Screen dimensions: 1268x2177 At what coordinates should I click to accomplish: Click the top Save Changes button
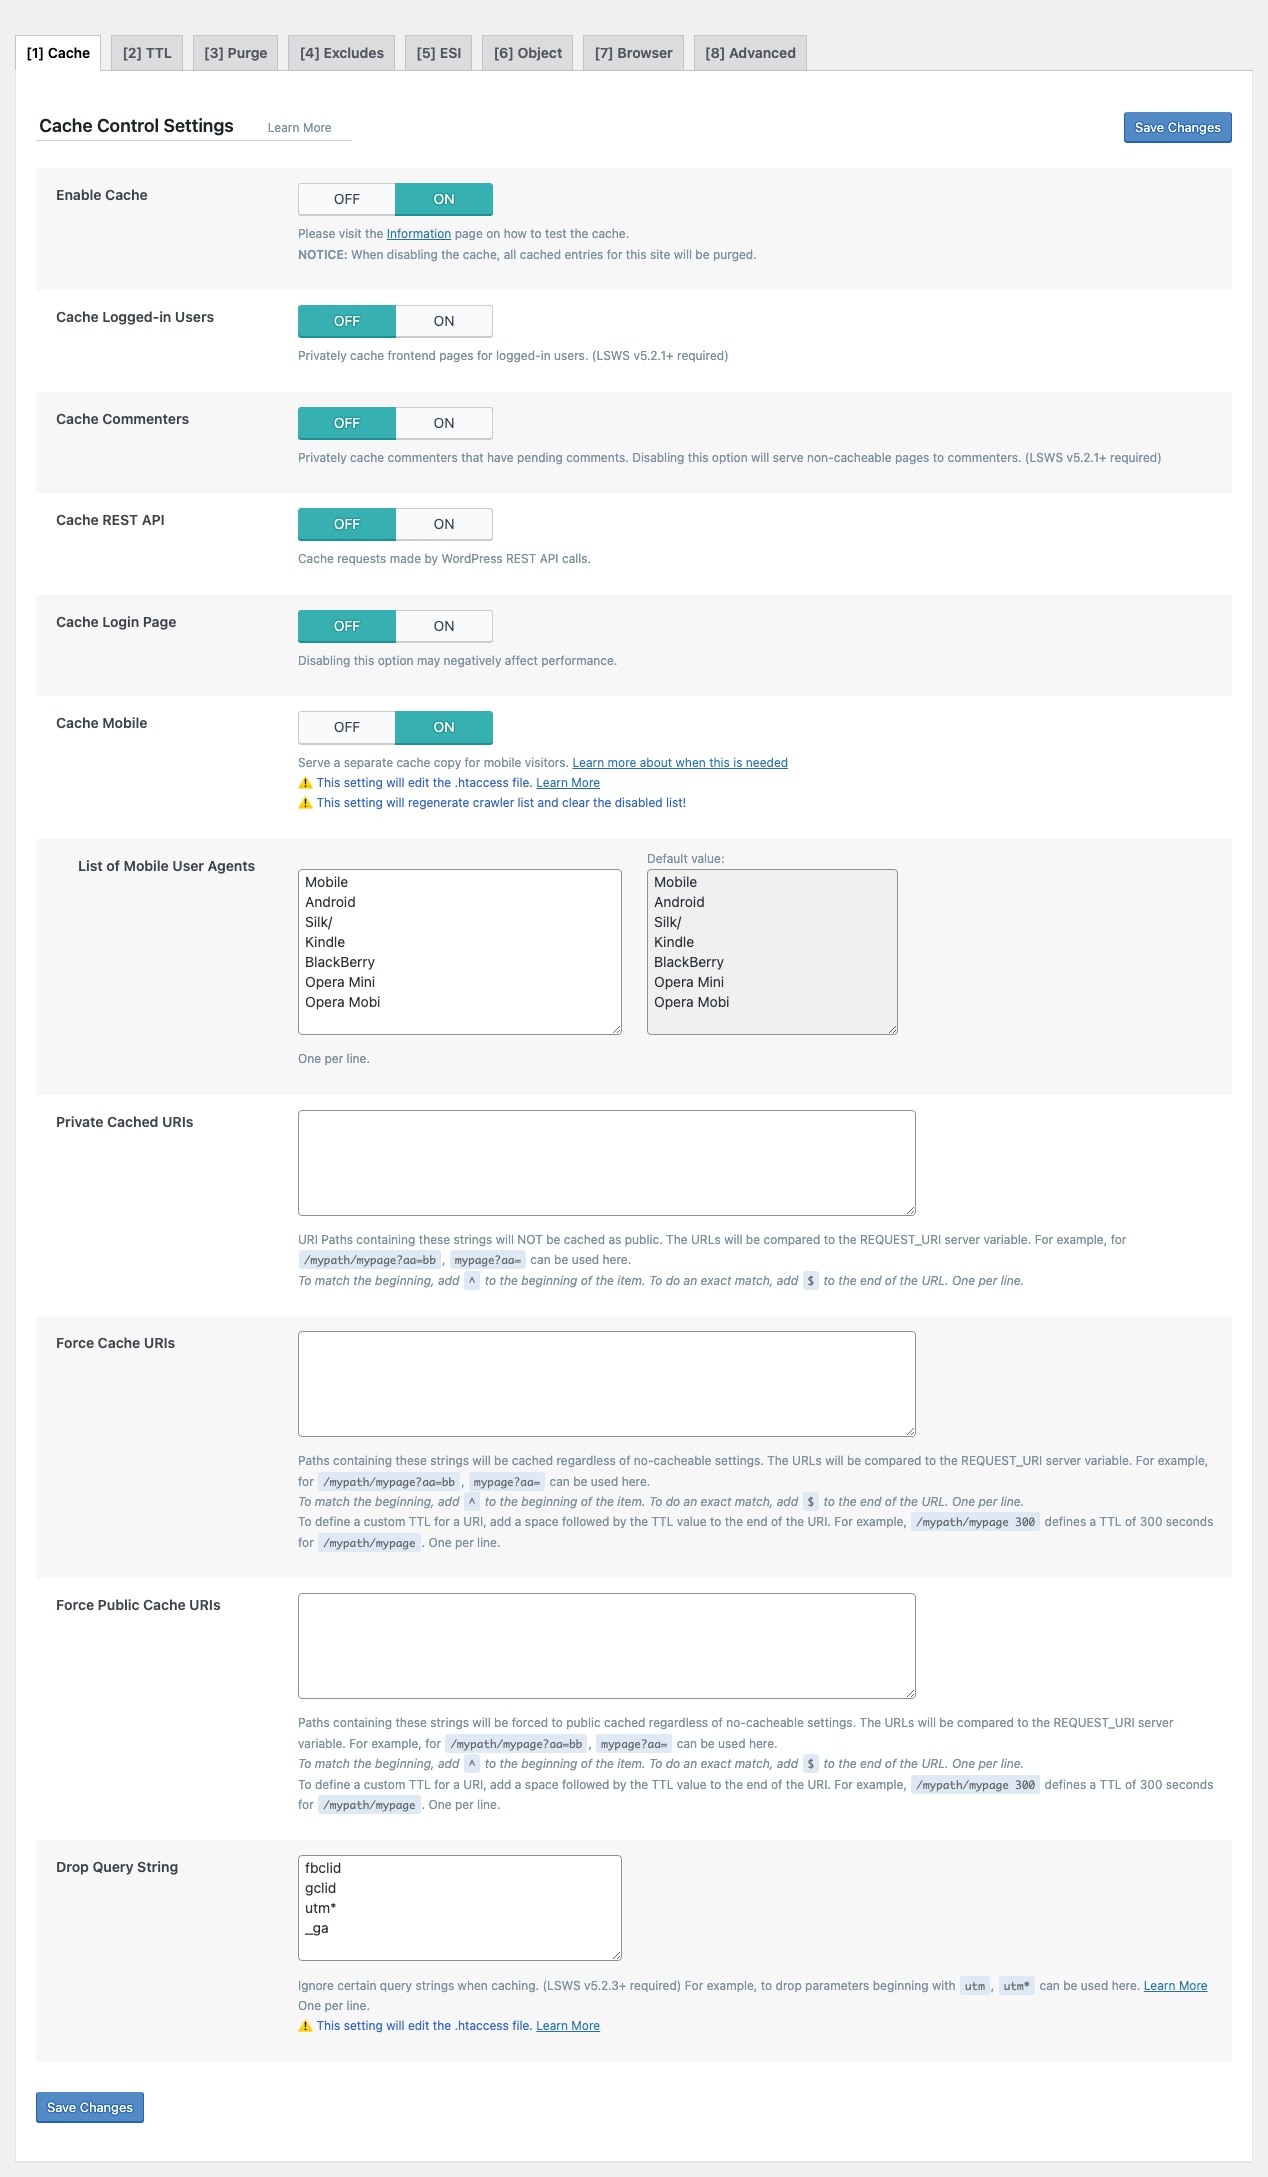[x=1177, y=128]
